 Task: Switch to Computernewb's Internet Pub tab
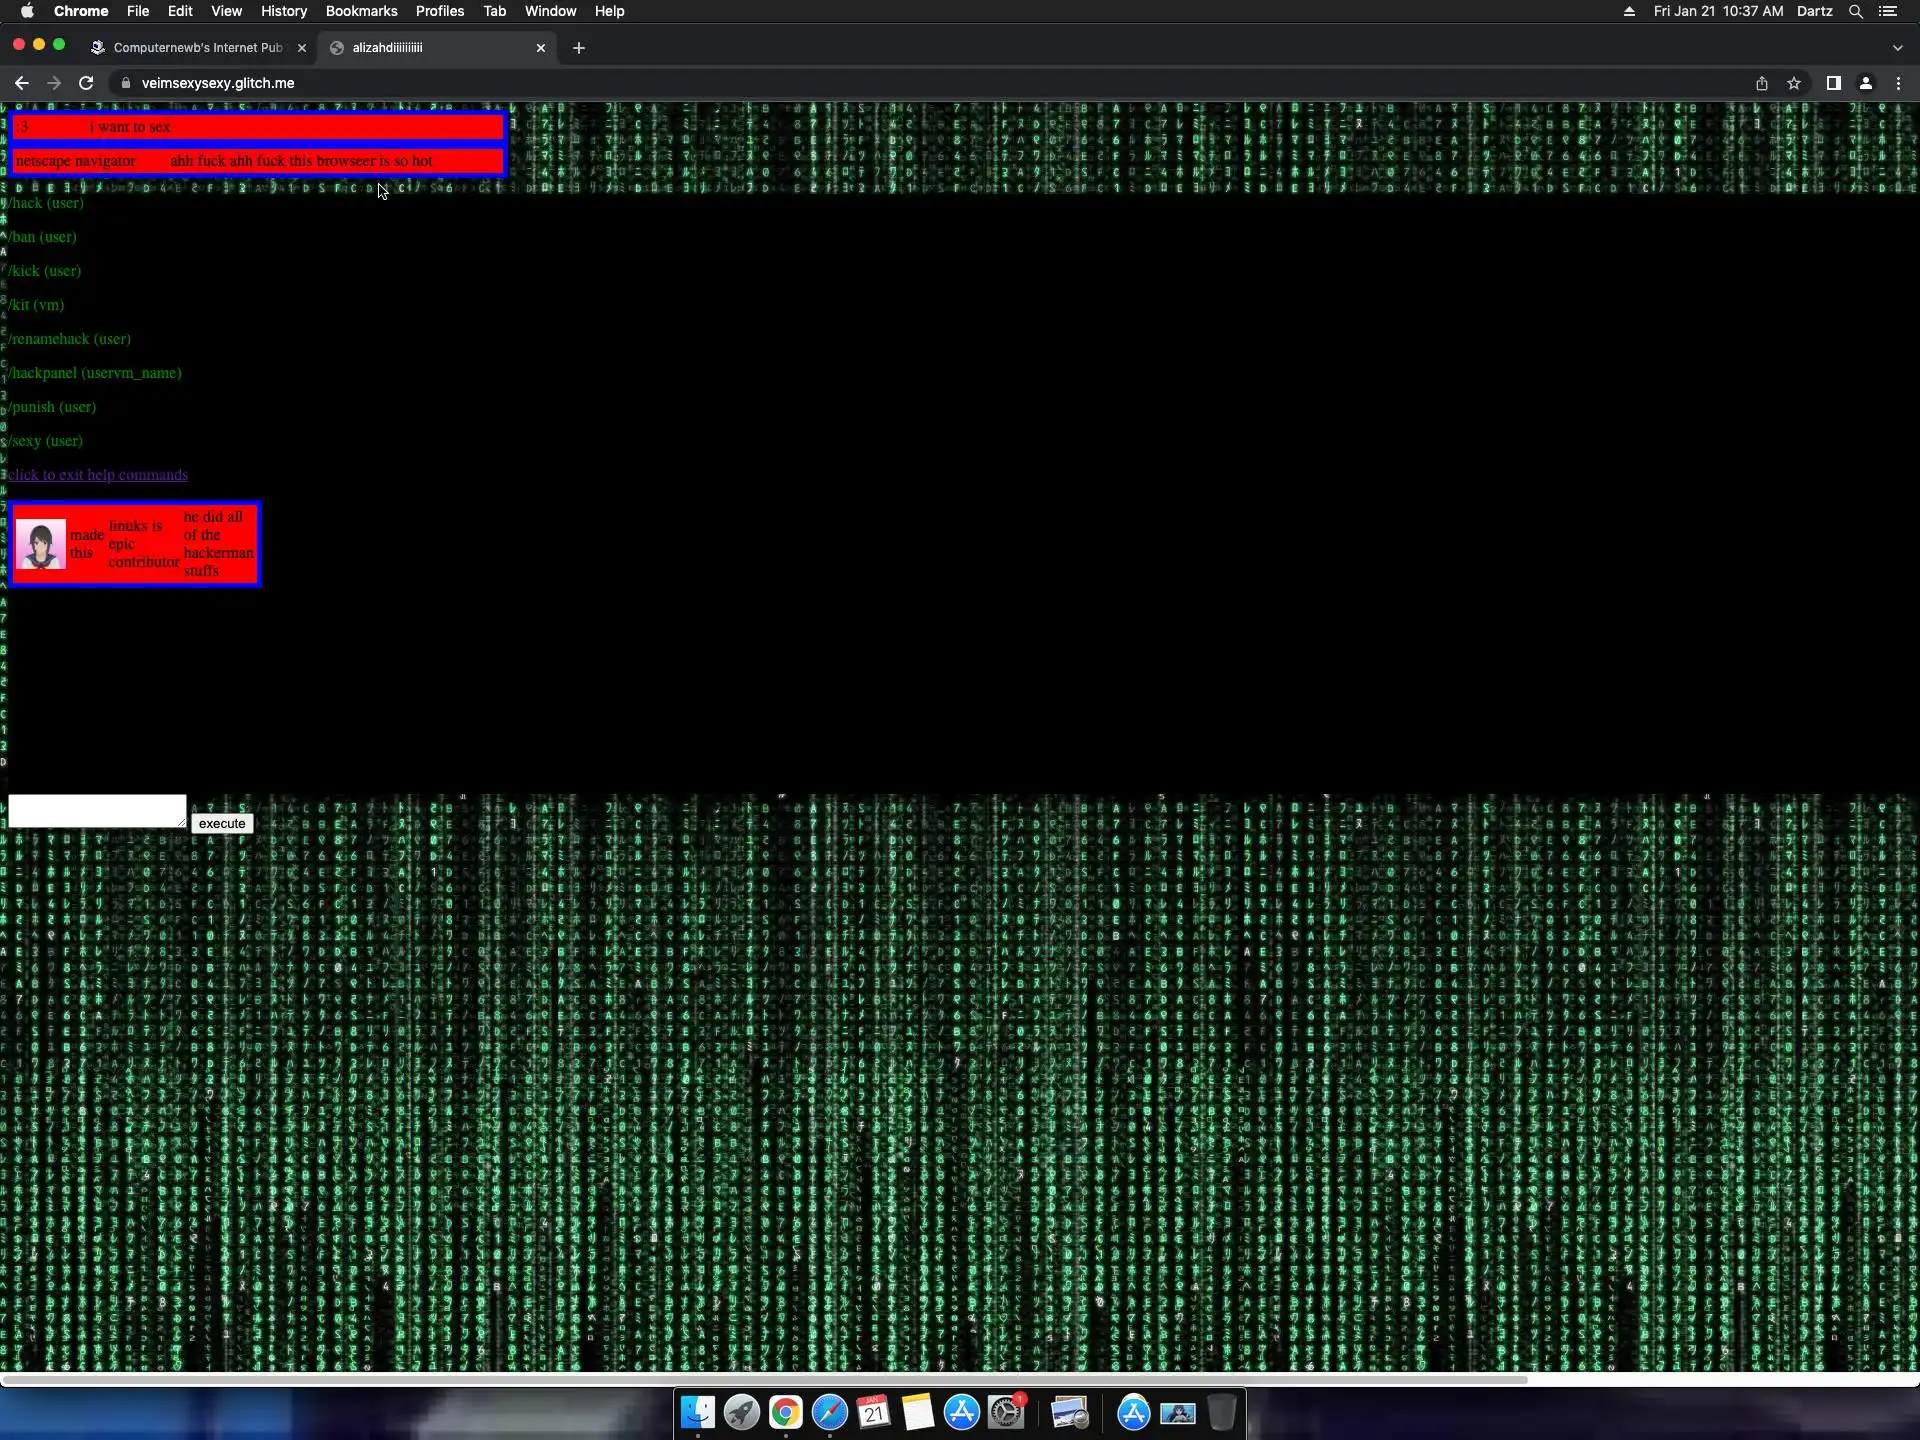coord(197,47)
